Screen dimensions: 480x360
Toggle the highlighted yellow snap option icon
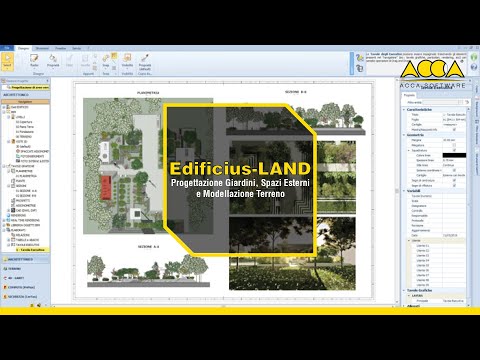pyautogui.click(x=114, y=56)
